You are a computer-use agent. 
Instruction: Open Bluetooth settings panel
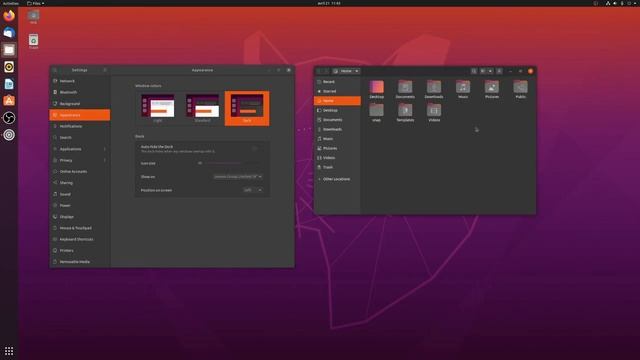(80, 92)
